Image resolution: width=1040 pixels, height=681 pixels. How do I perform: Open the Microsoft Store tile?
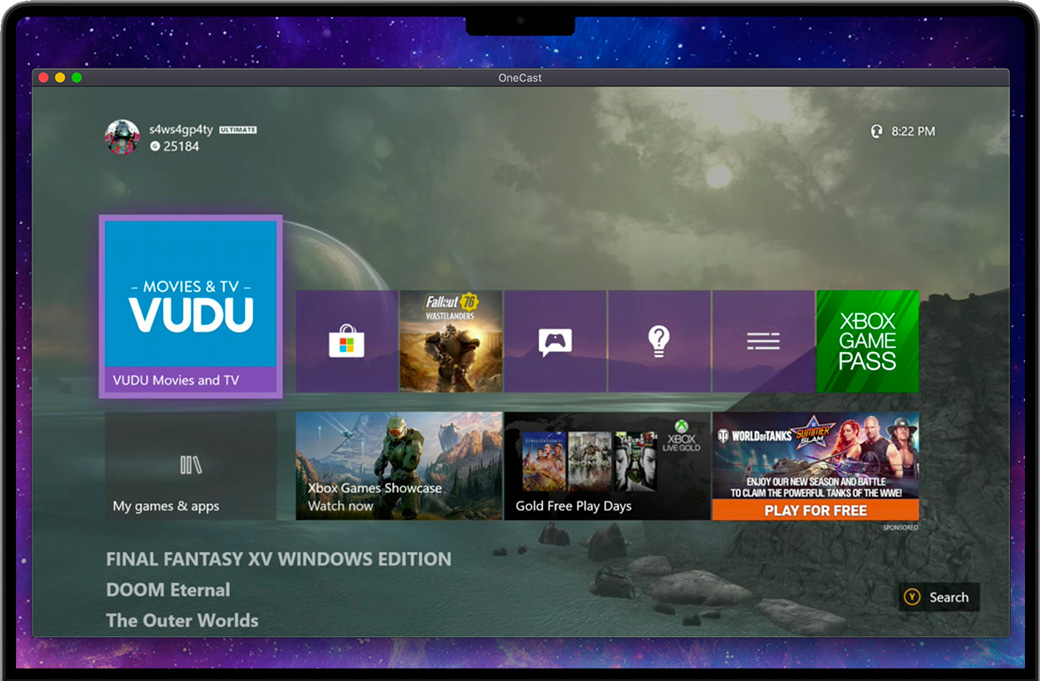(x=347, y=341)
